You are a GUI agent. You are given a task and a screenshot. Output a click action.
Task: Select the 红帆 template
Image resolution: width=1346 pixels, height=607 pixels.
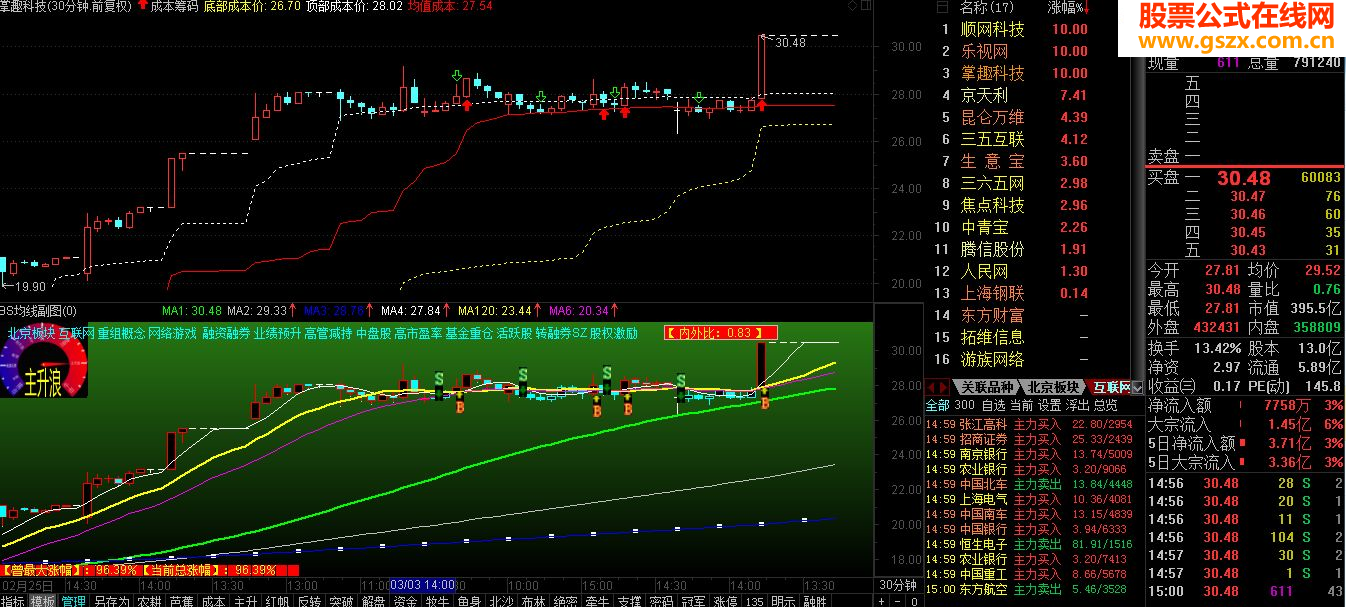coord(277,601)
